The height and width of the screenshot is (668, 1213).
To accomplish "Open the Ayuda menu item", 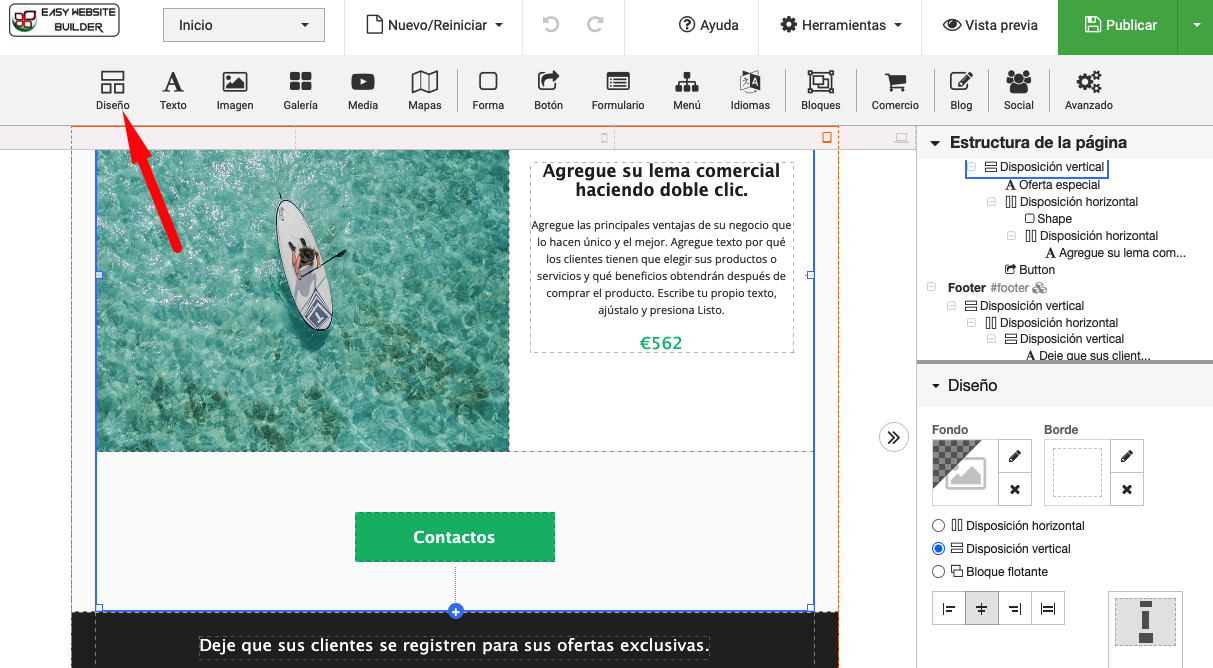I will pyautogui.click(x=708, y=25).
